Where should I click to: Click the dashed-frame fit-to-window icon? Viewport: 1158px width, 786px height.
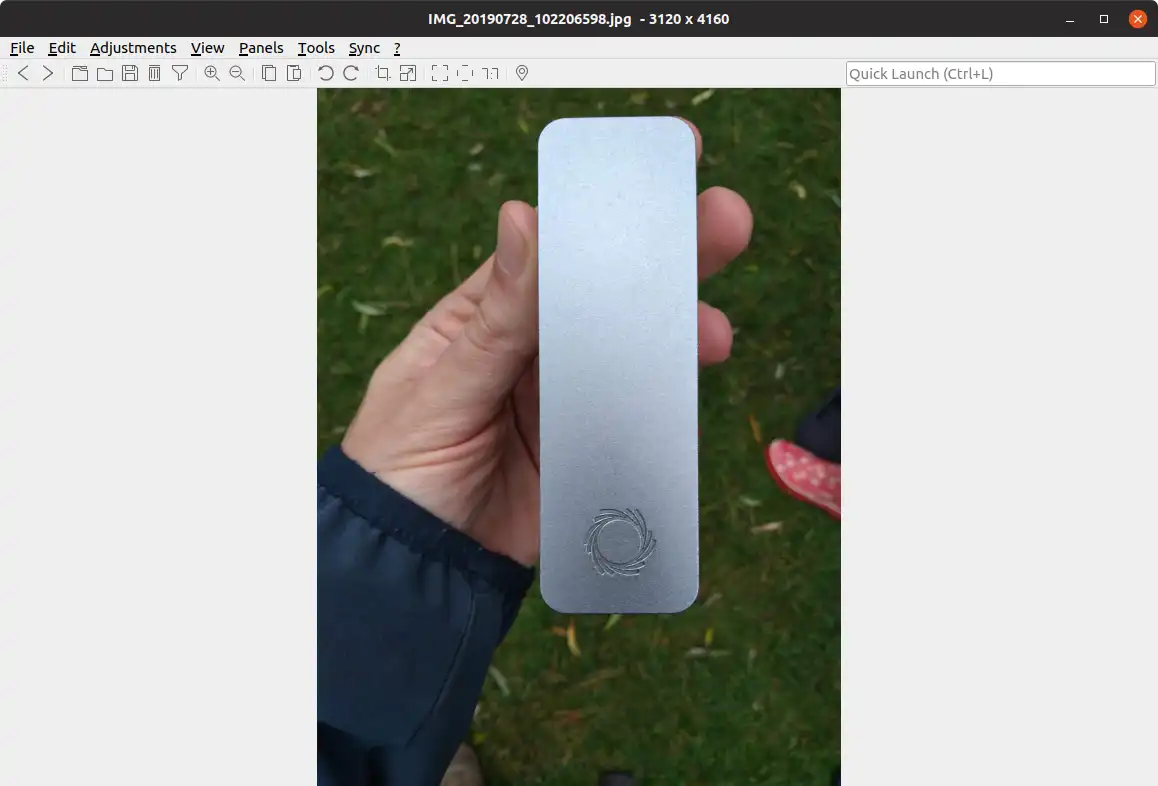(x=465, y=73)
